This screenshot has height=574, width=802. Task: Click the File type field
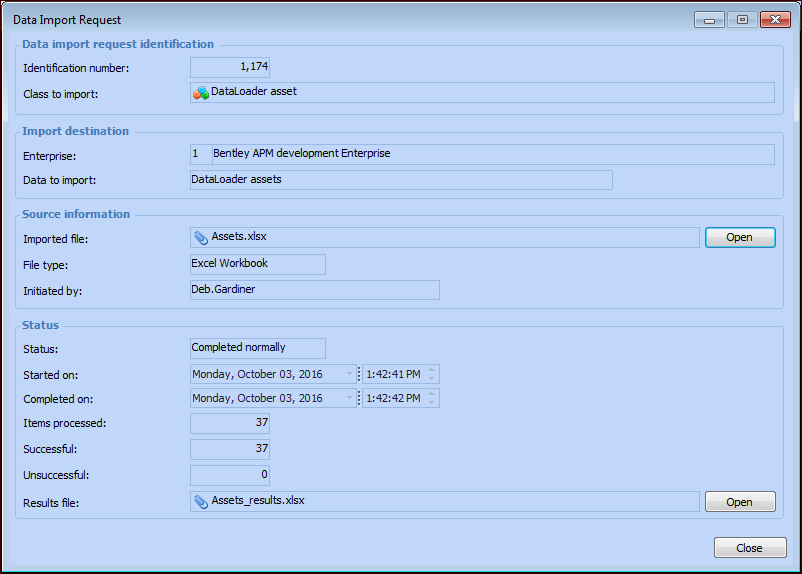coord(258,264)
